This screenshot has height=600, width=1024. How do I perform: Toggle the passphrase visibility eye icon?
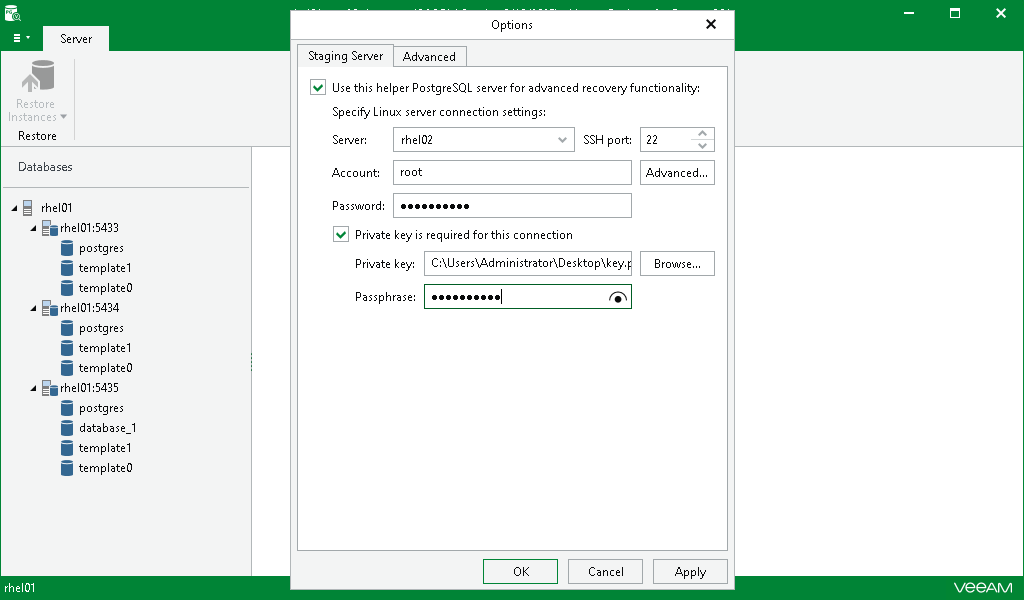click(619, 296)
